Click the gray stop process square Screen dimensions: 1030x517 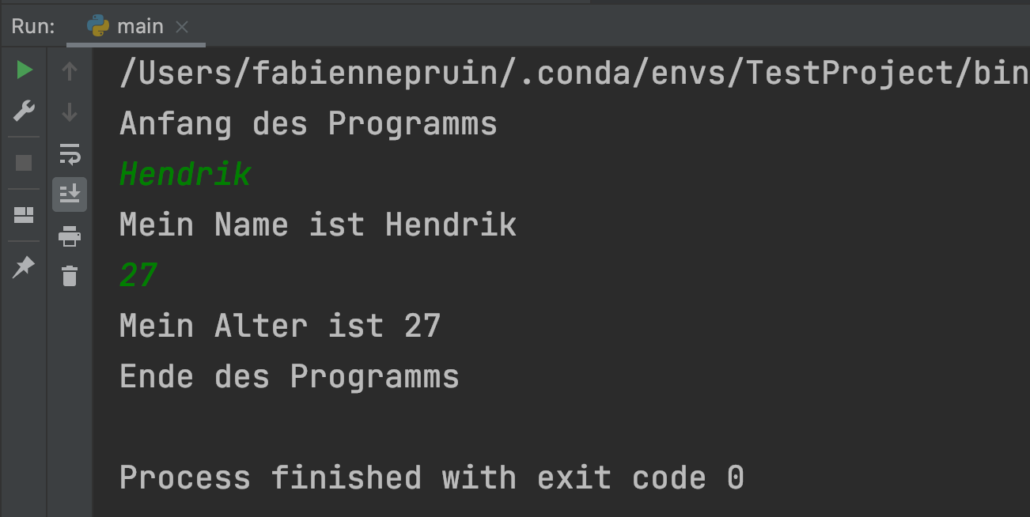24,162
